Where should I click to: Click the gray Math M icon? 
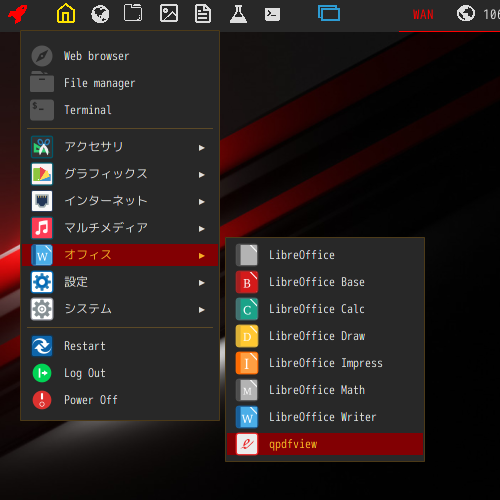(x=247, y=390)
